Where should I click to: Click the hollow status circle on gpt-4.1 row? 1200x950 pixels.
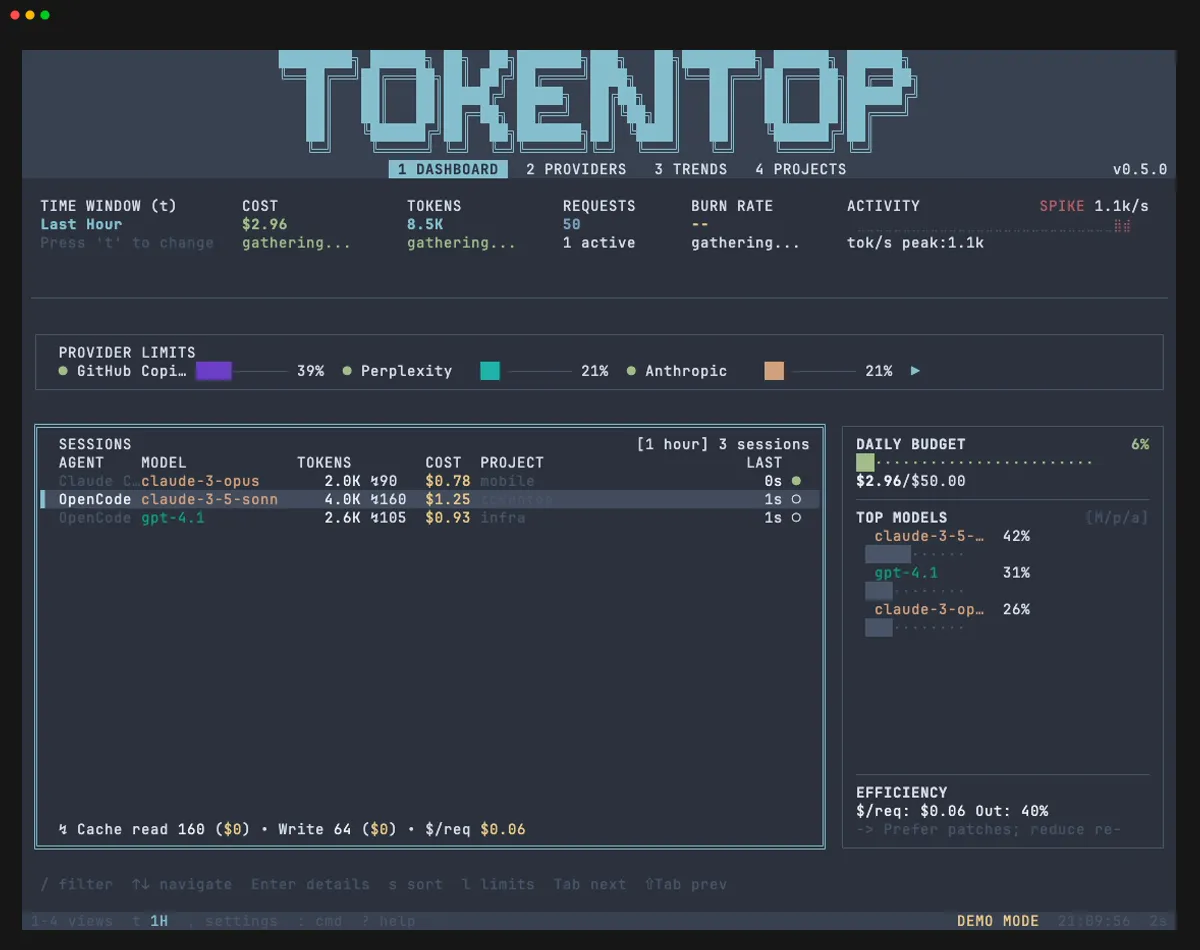[x=796, y=518]
